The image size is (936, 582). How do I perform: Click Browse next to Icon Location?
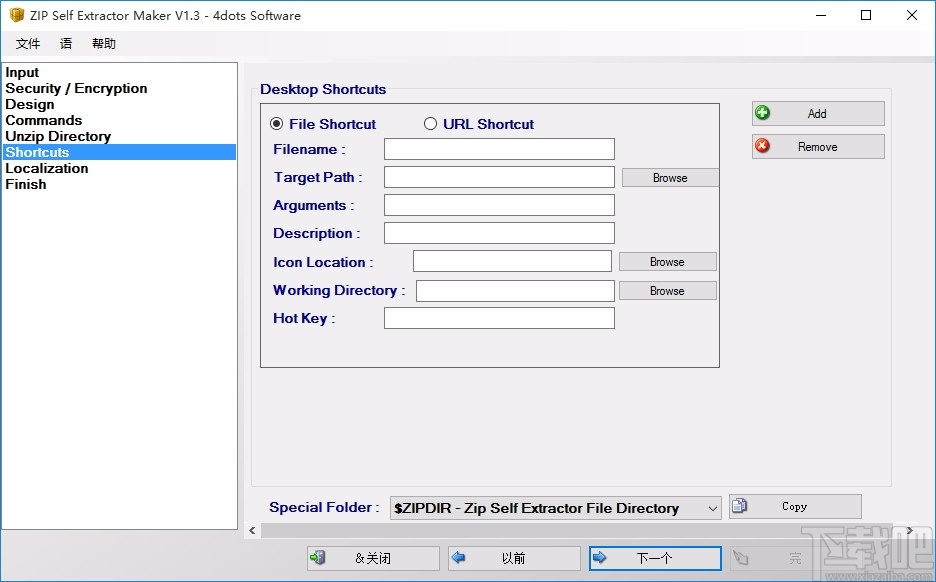pyautogui.click(x=667, y=261)
